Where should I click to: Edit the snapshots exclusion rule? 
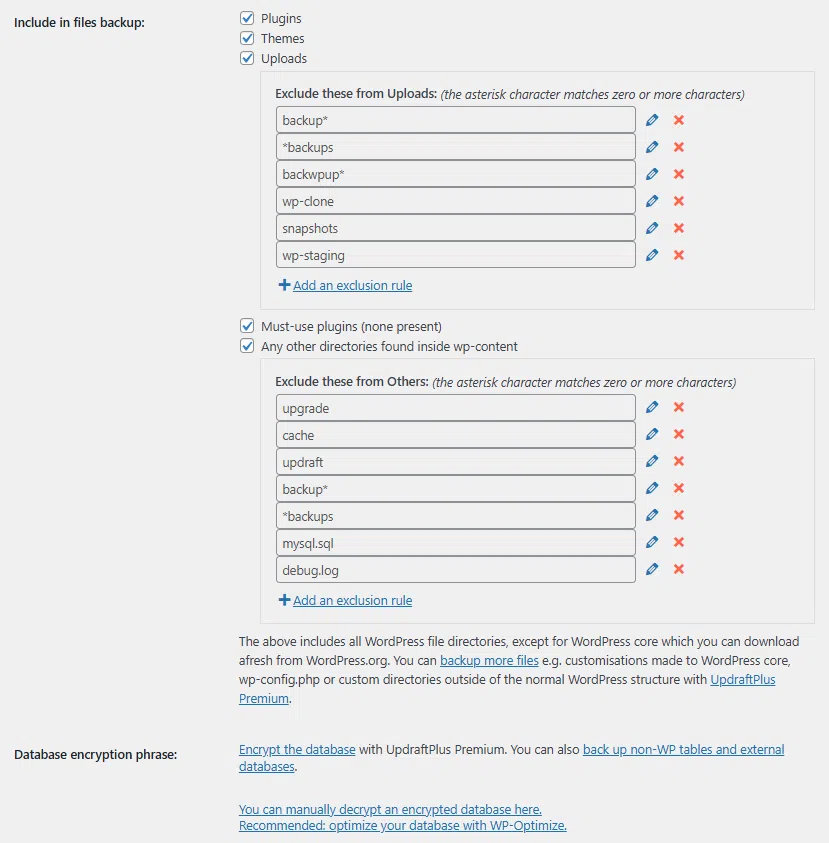click(x=652, y=228)
